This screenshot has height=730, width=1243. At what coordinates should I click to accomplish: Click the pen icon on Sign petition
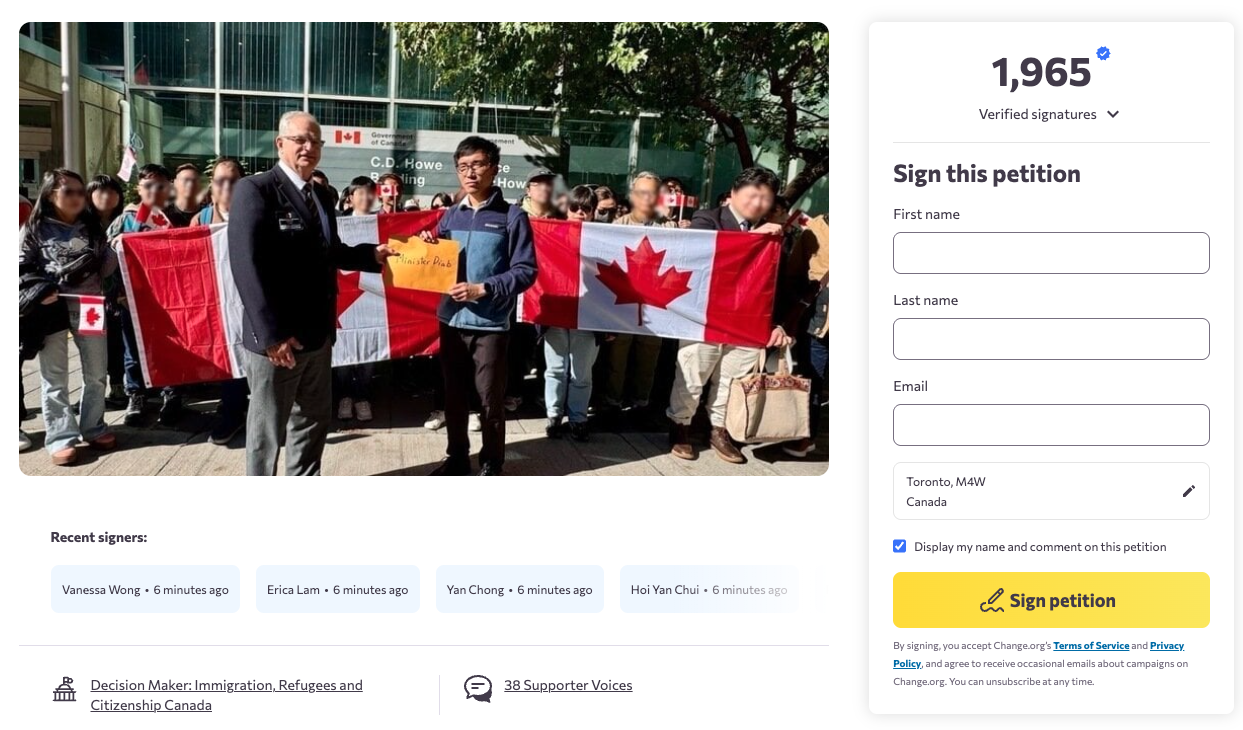tap(991, 601)
